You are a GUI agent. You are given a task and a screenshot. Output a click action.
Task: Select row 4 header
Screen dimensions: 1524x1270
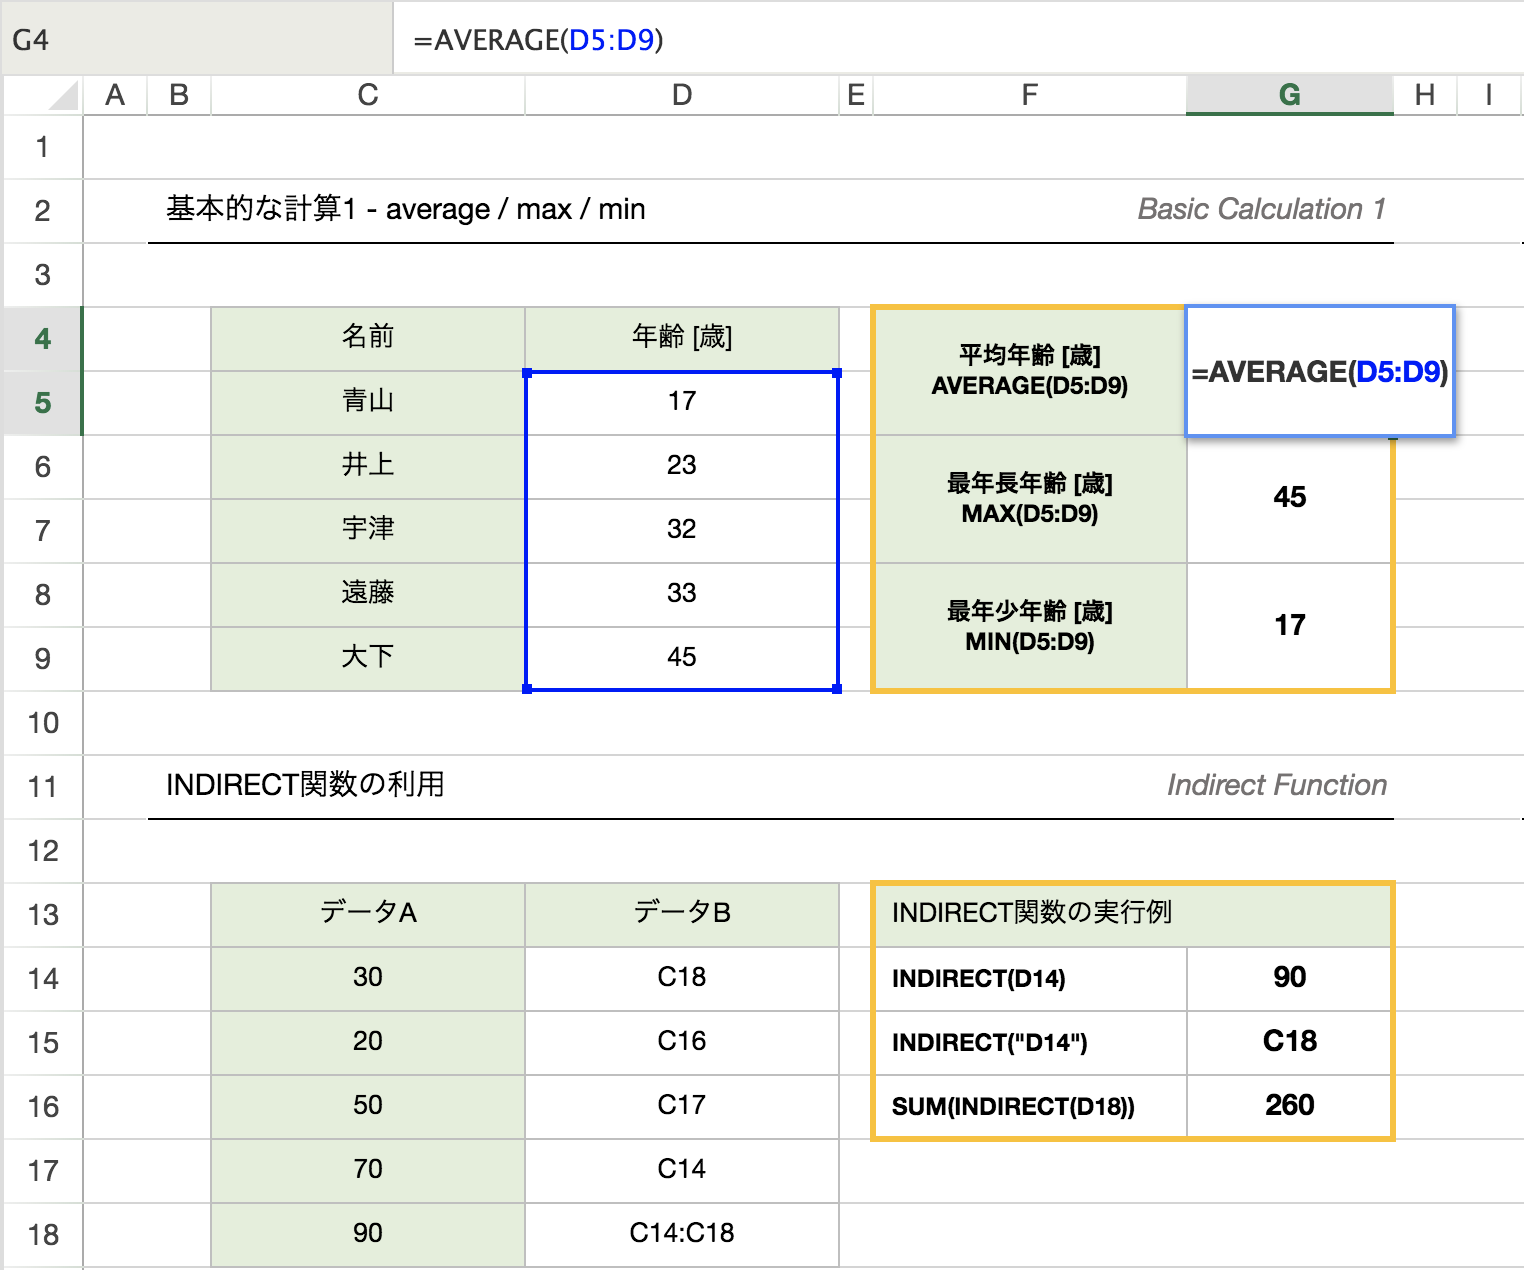point(42,339)
